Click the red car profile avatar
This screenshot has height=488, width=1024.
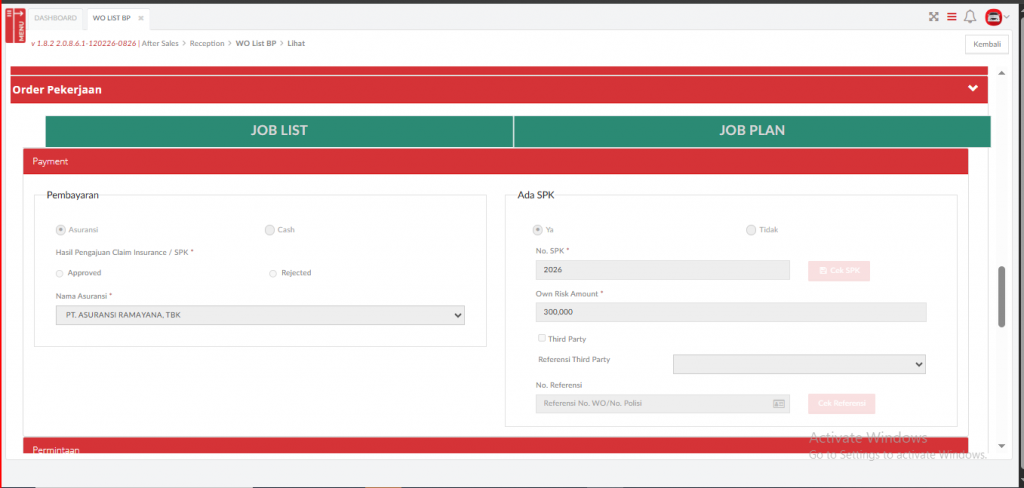tap(993, 17)
